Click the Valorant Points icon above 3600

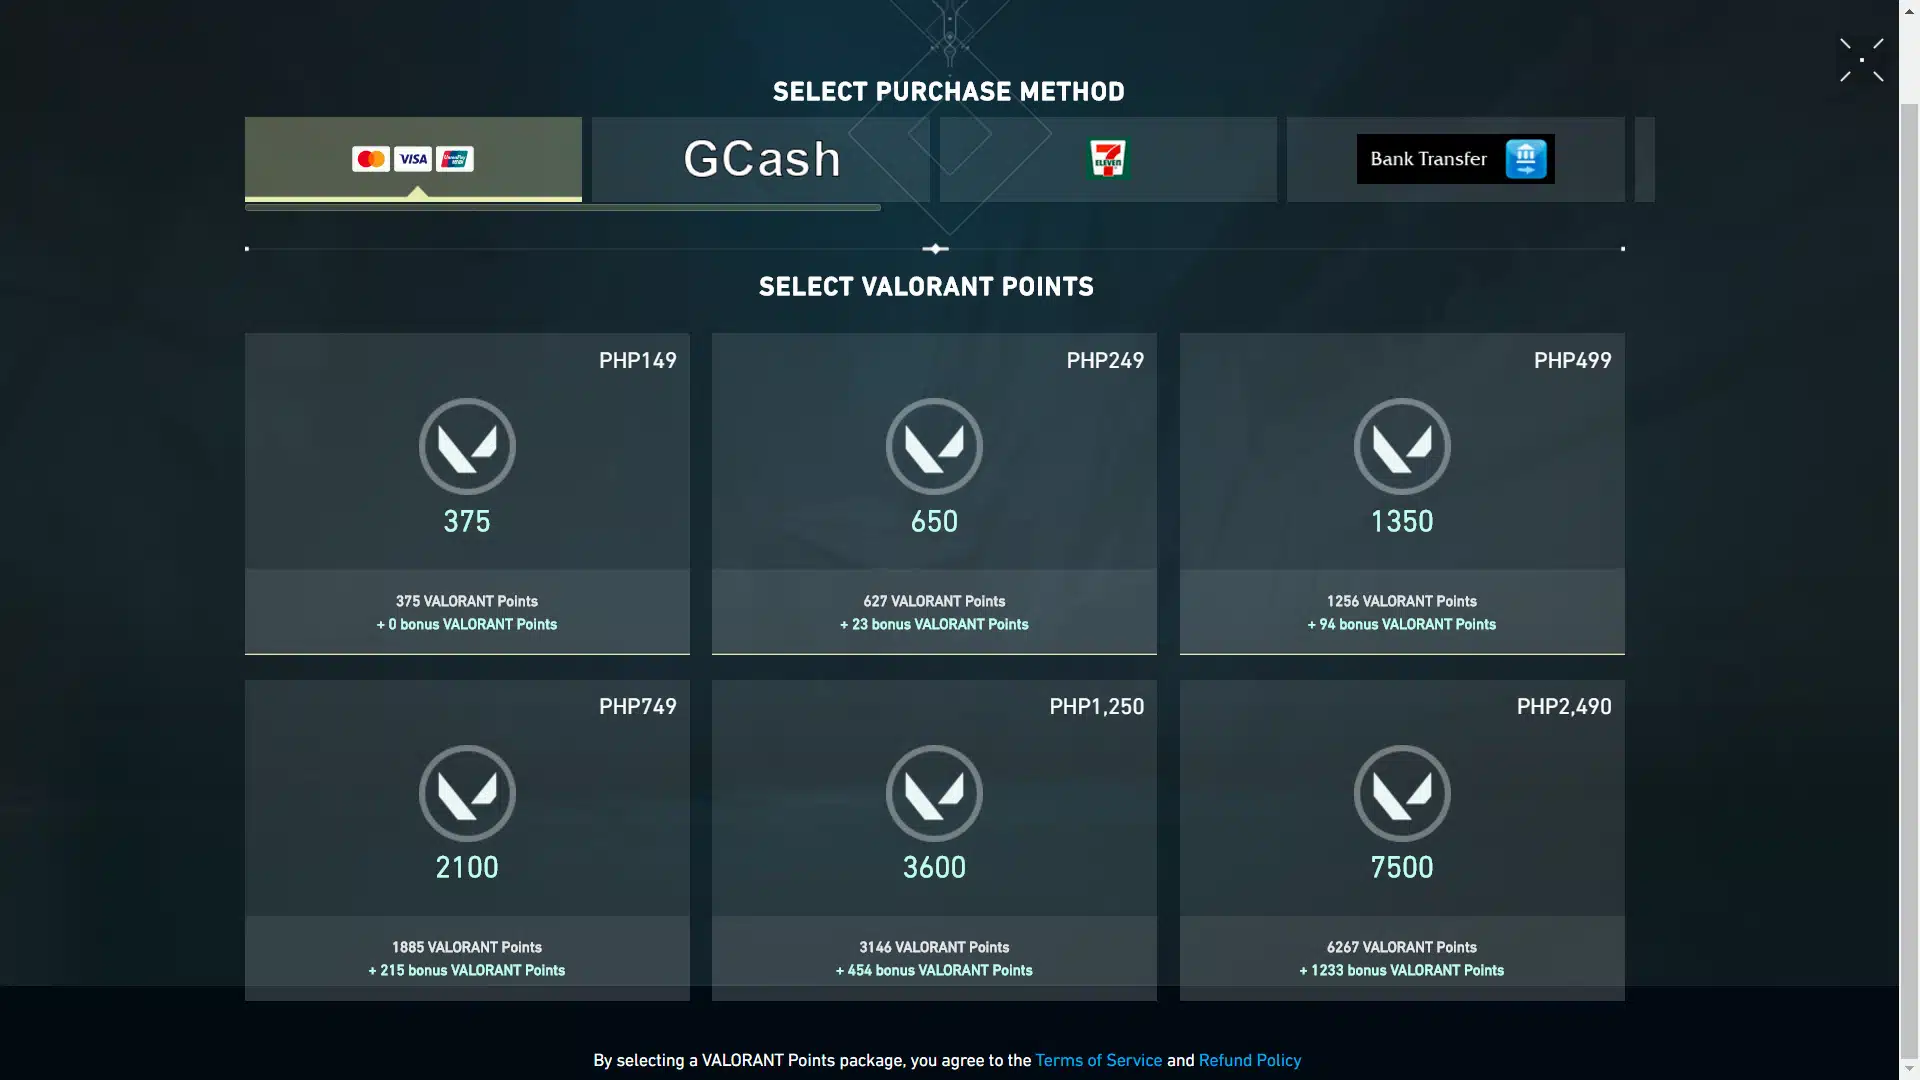[934, 793]
